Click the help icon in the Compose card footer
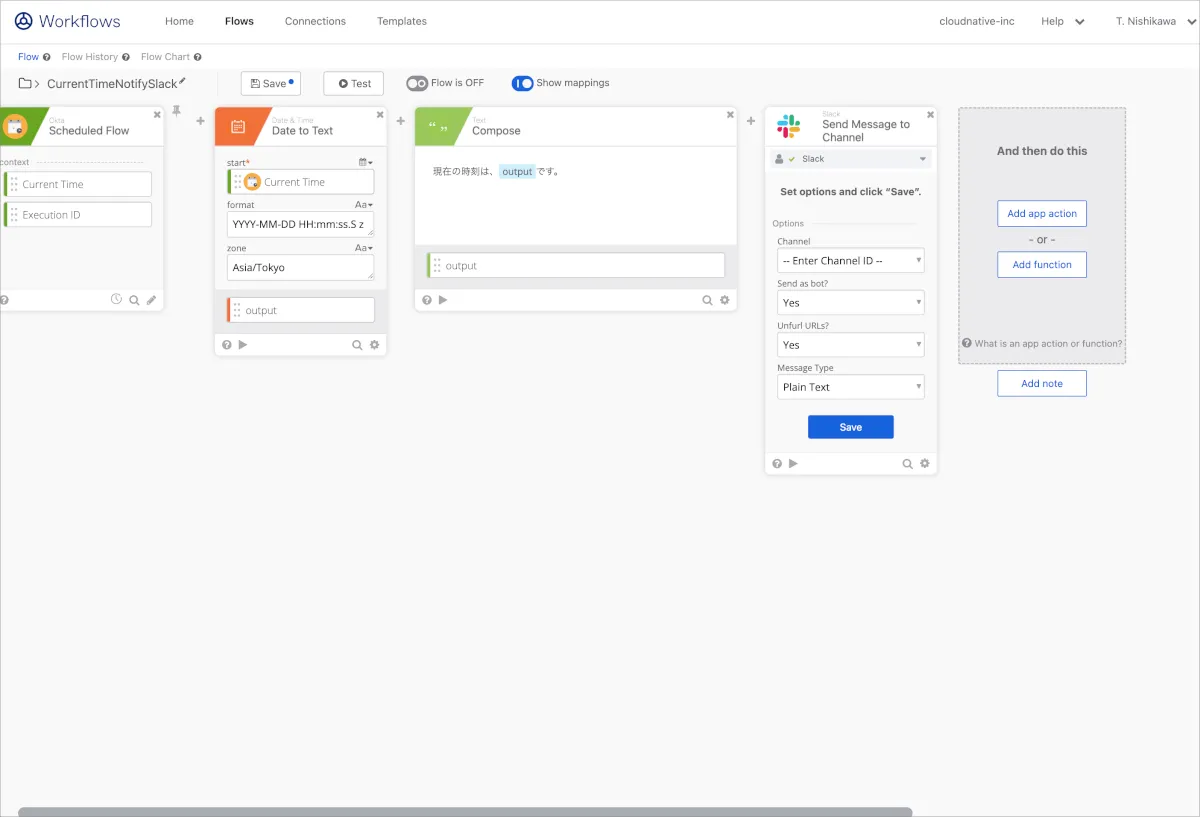 [427, 300]
